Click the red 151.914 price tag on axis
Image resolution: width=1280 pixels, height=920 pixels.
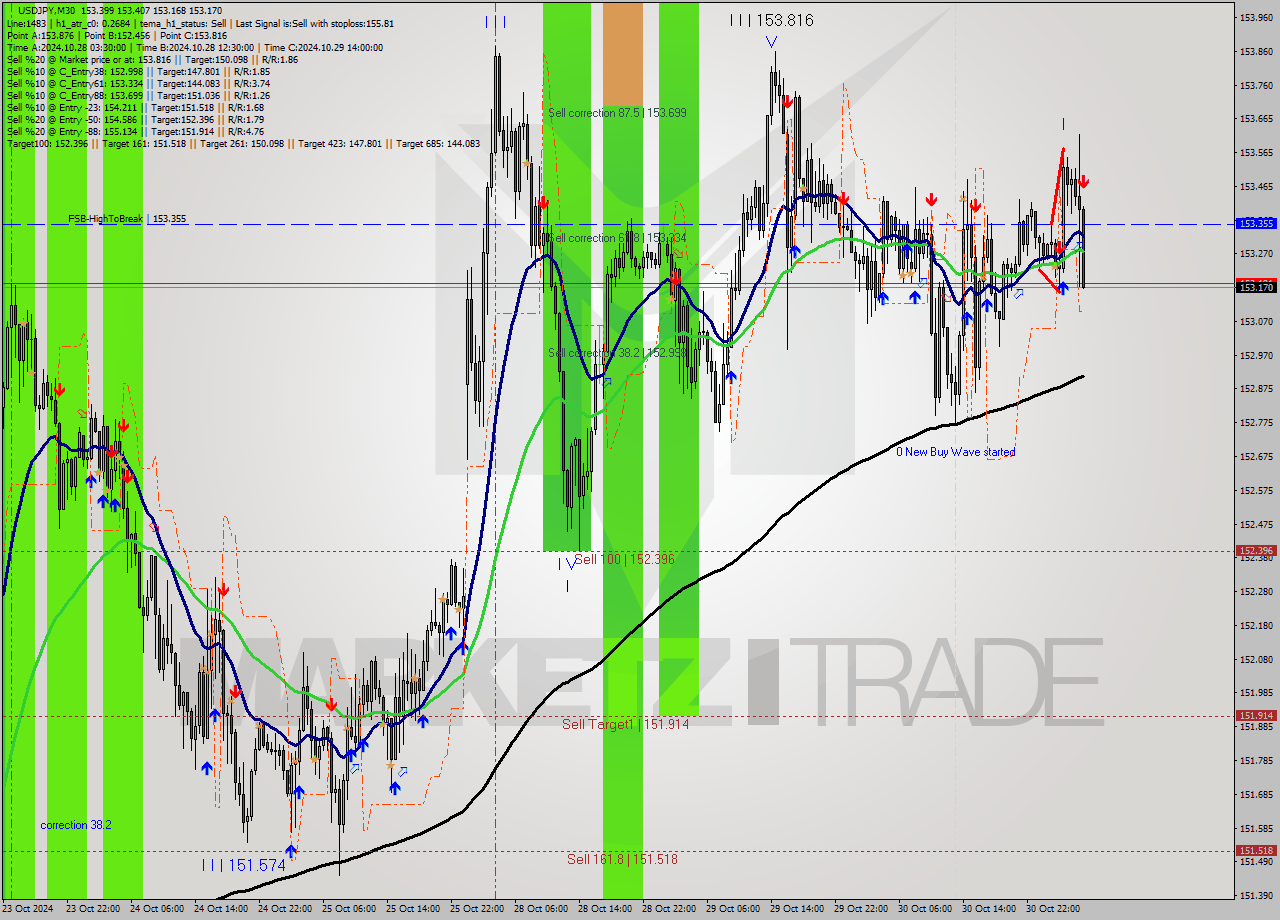[1256, 715]
